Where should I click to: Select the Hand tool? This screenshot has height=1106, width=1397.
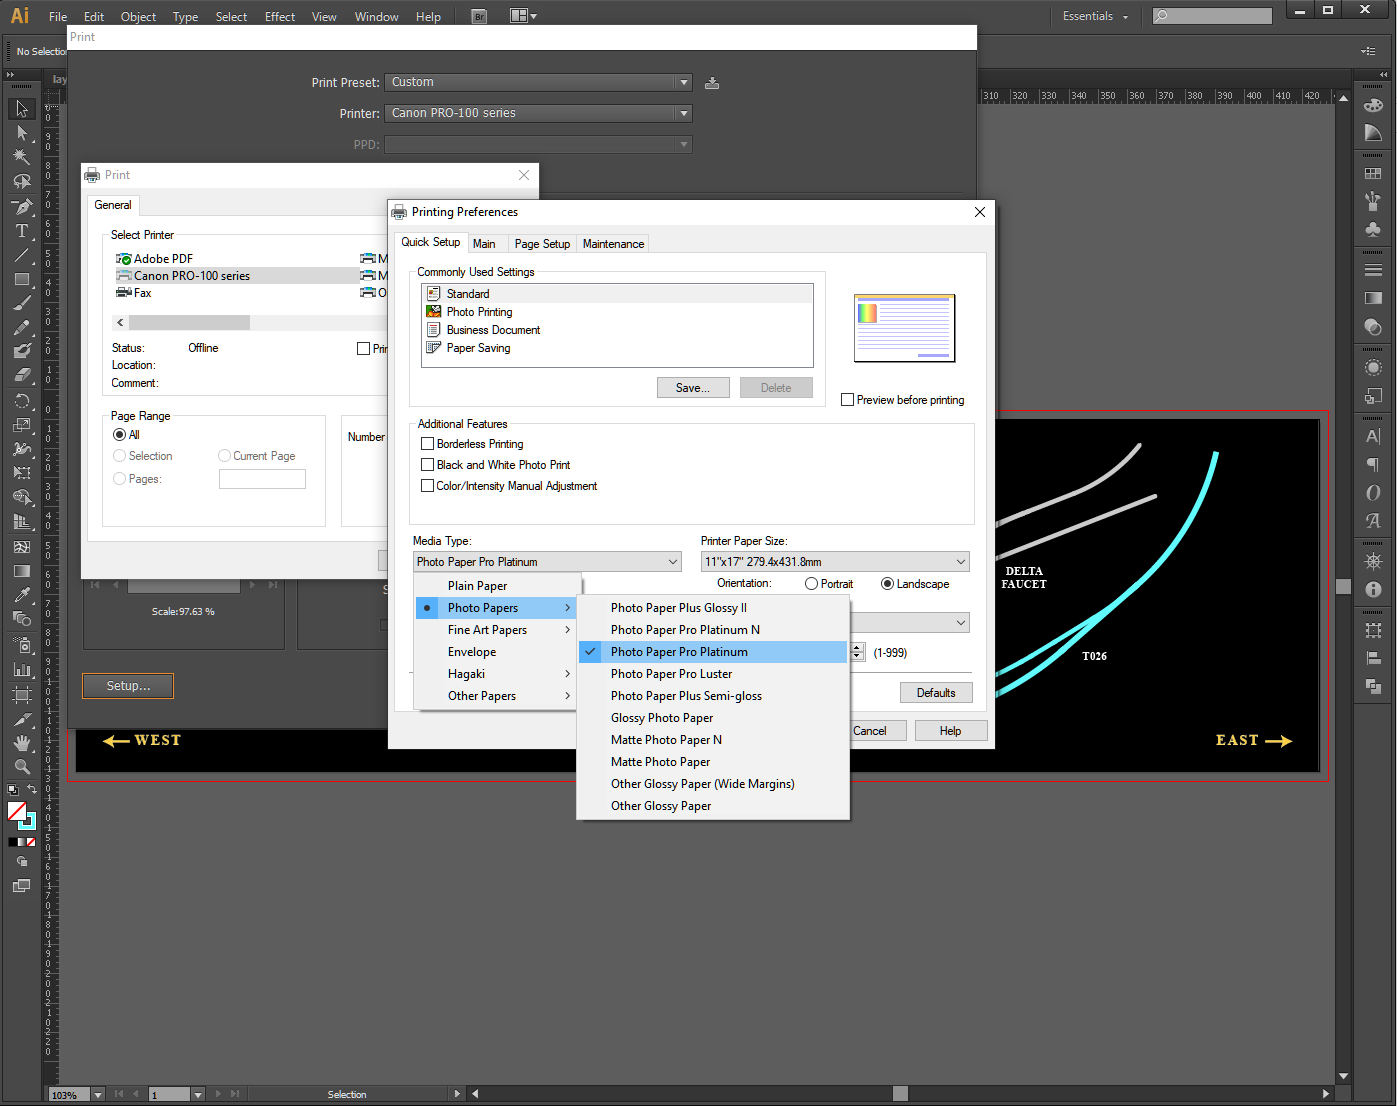coord(22,743)
